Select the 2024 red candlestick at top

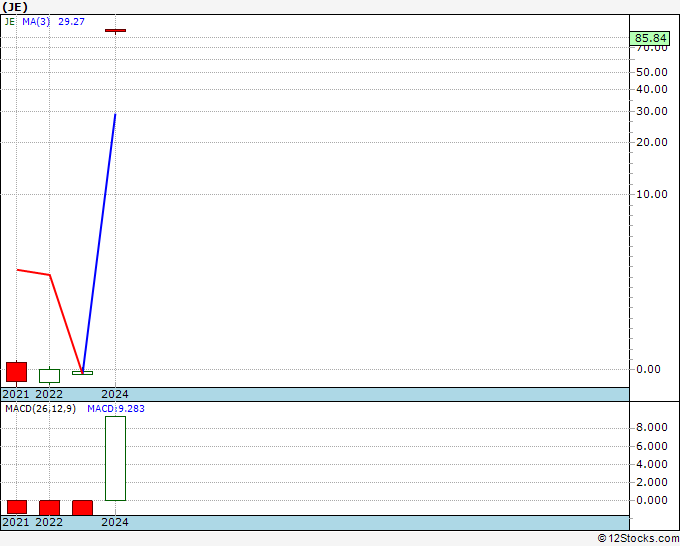tap(115, 30)
